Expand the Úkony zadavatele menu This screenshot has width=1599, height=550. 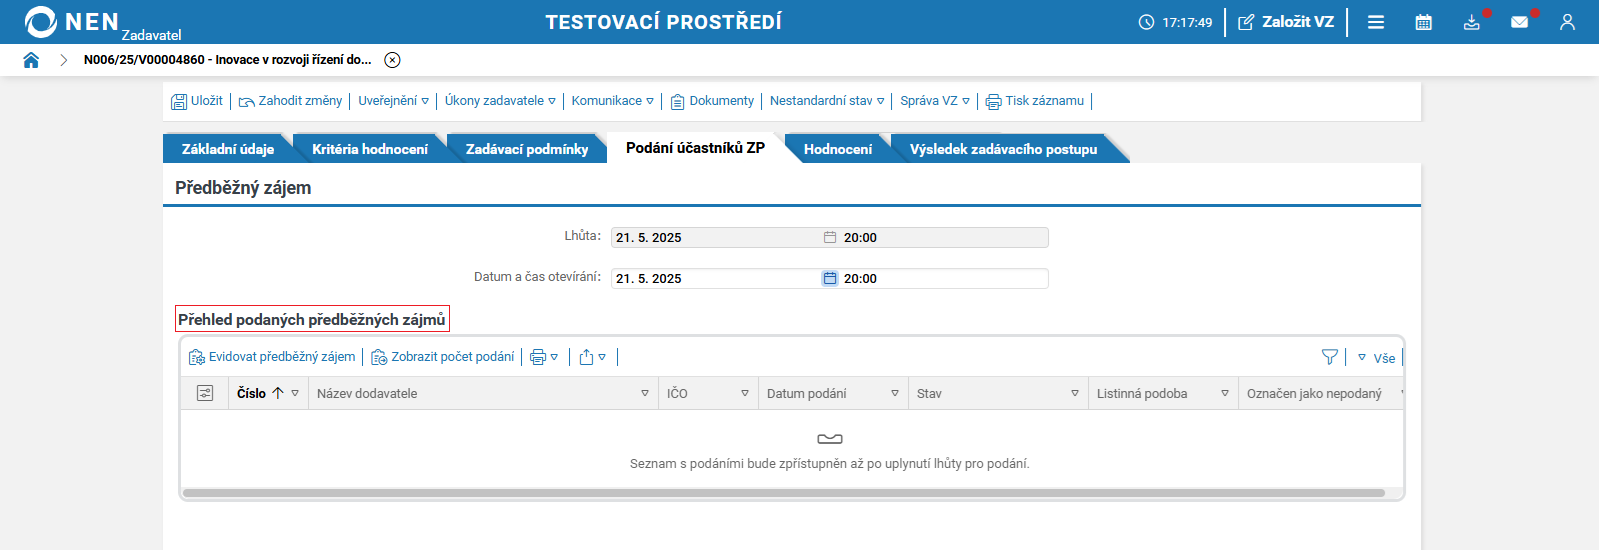[x=500, y=101]
